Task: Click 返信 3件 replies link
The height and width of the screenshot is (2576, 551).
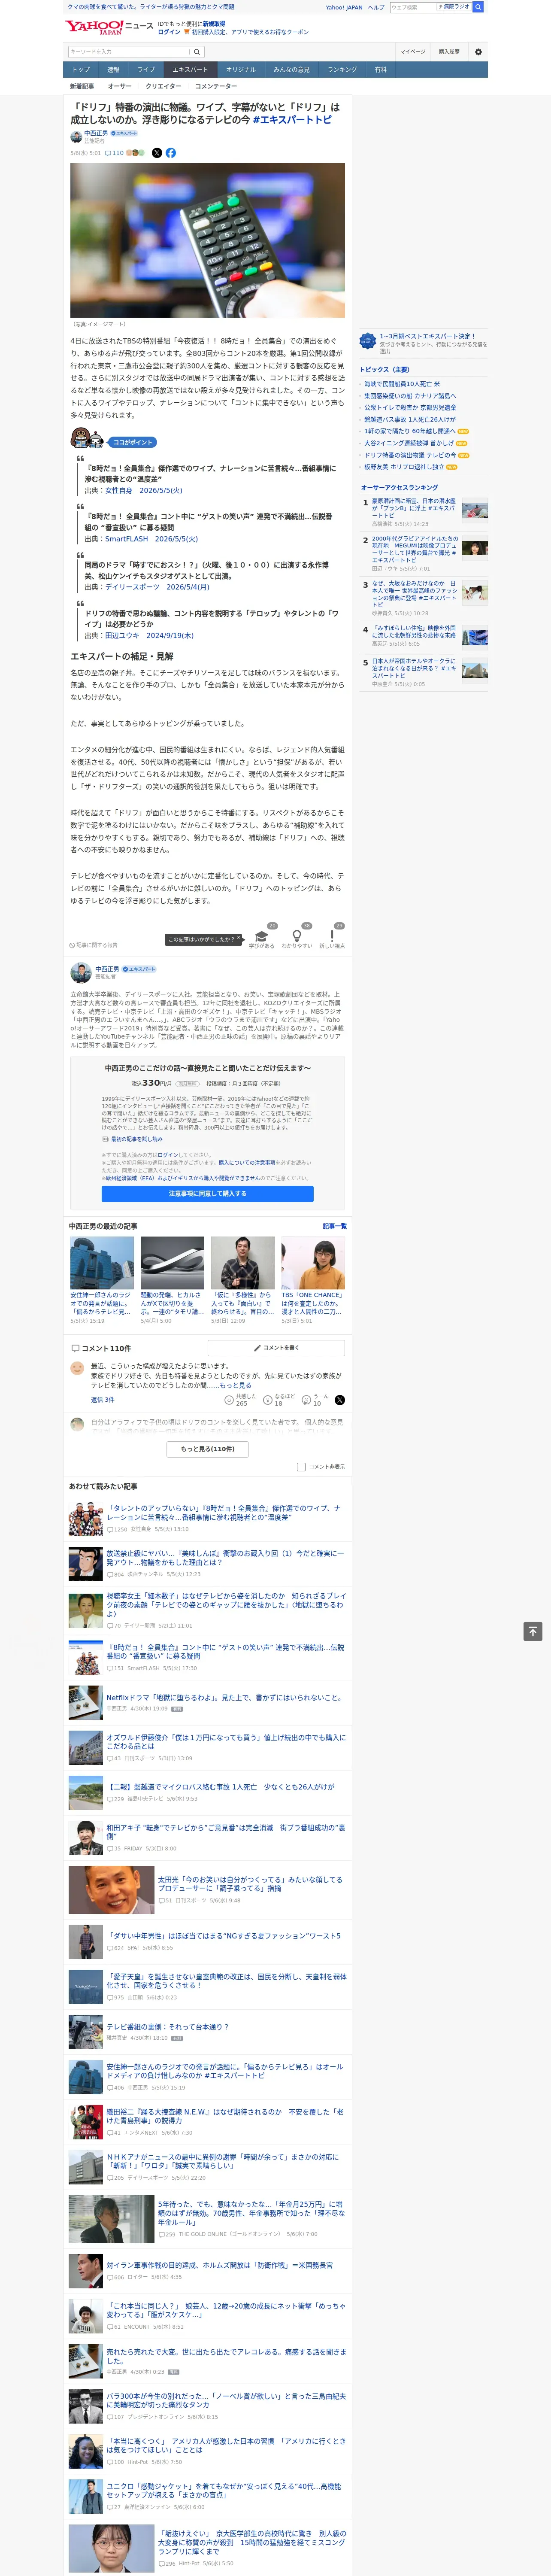Action: (103, 1400)
